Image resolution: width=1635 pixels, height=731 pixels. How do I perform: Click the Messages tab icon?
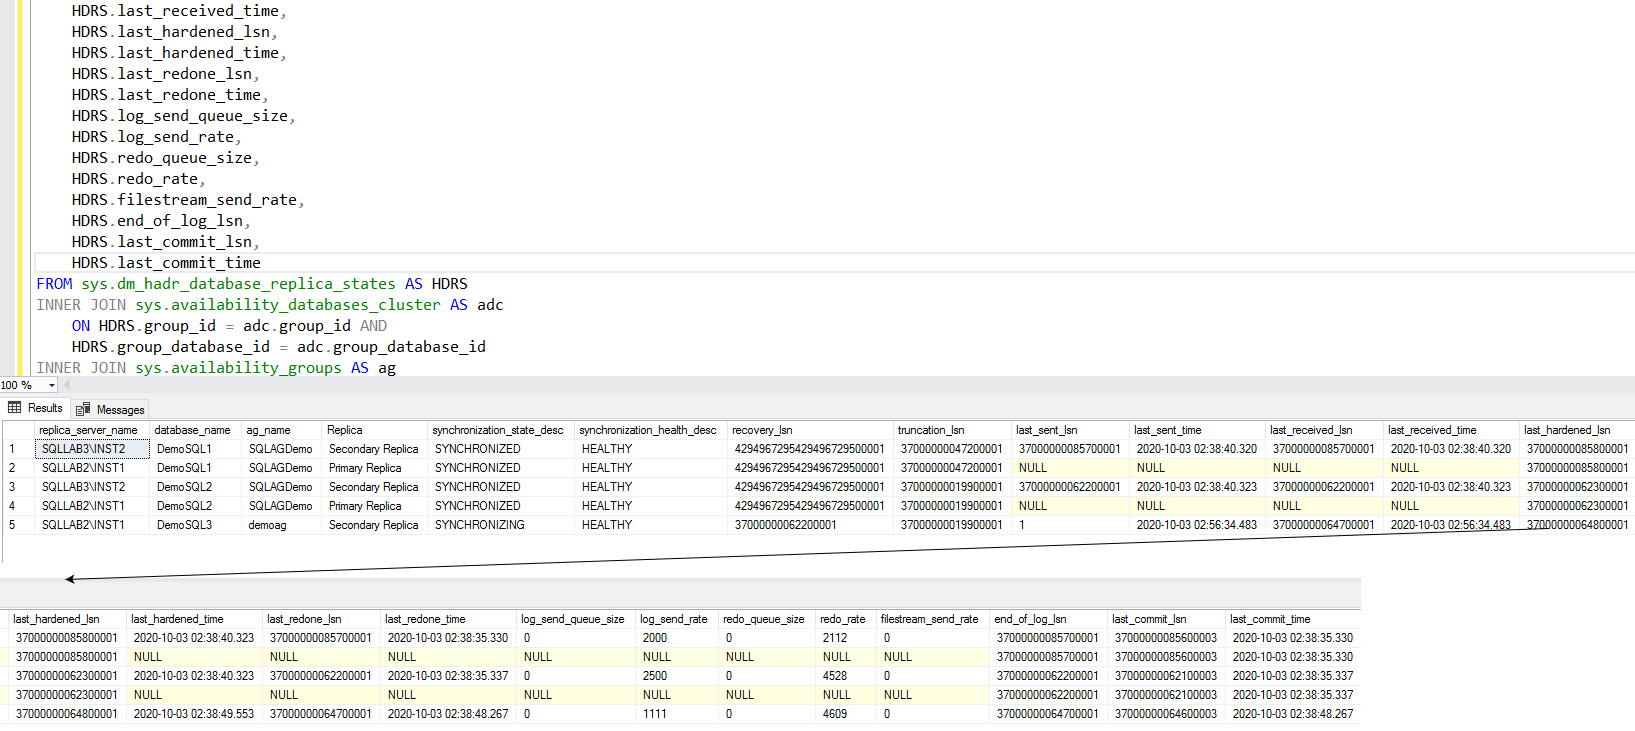(84, 410)
